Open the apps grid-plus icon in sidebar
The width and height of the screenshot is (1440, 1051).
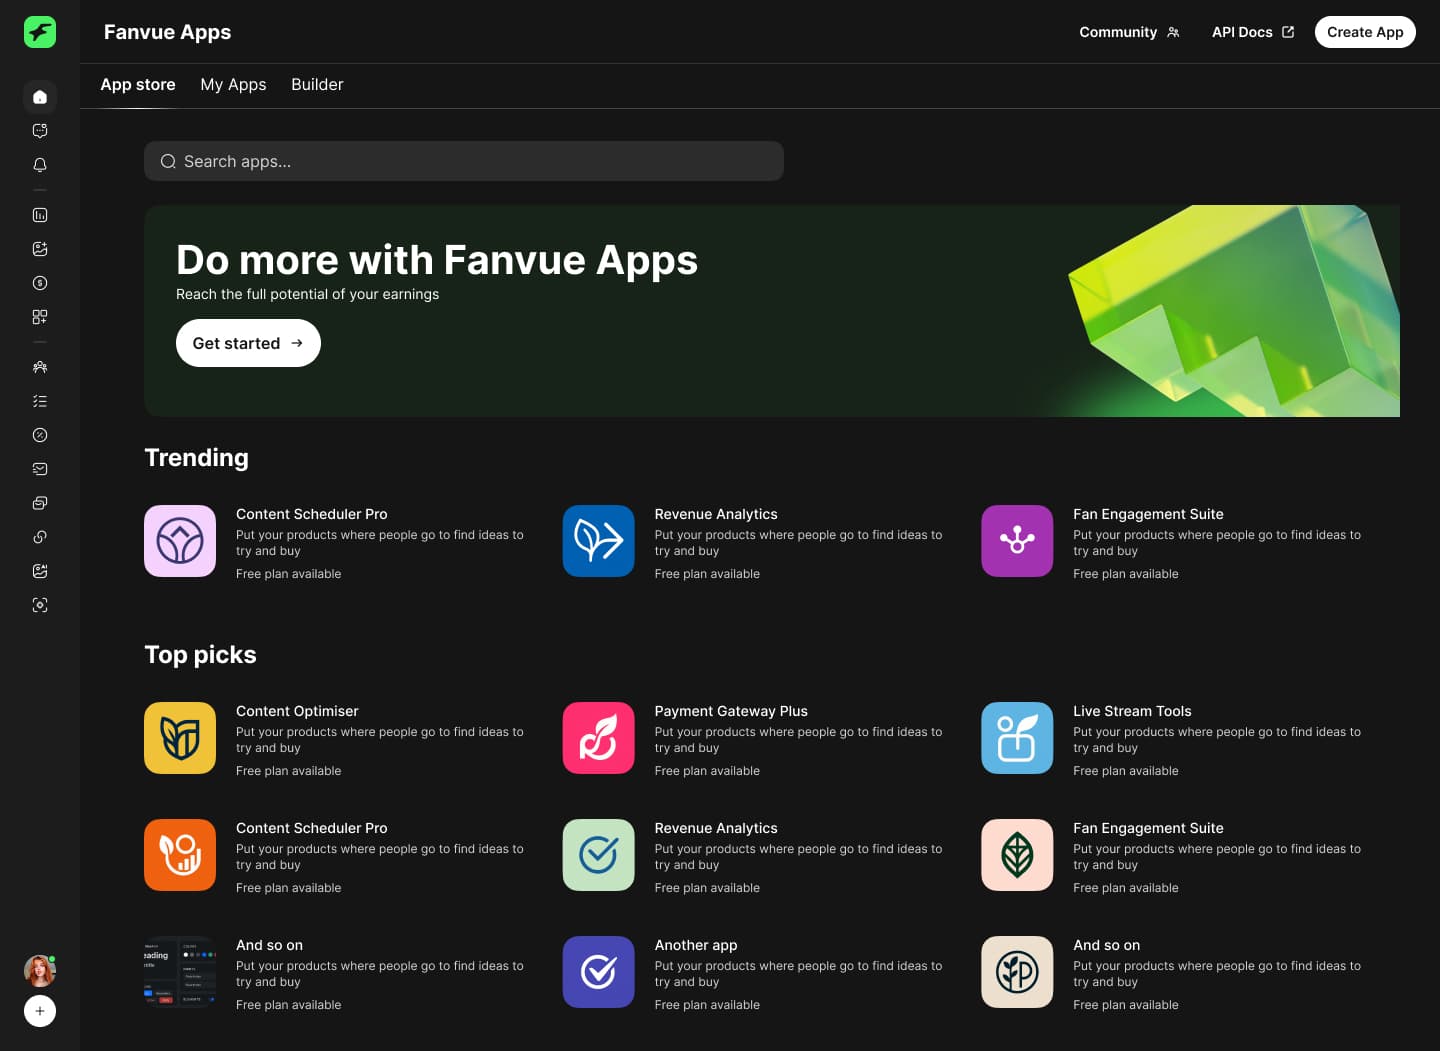[40, 317]
